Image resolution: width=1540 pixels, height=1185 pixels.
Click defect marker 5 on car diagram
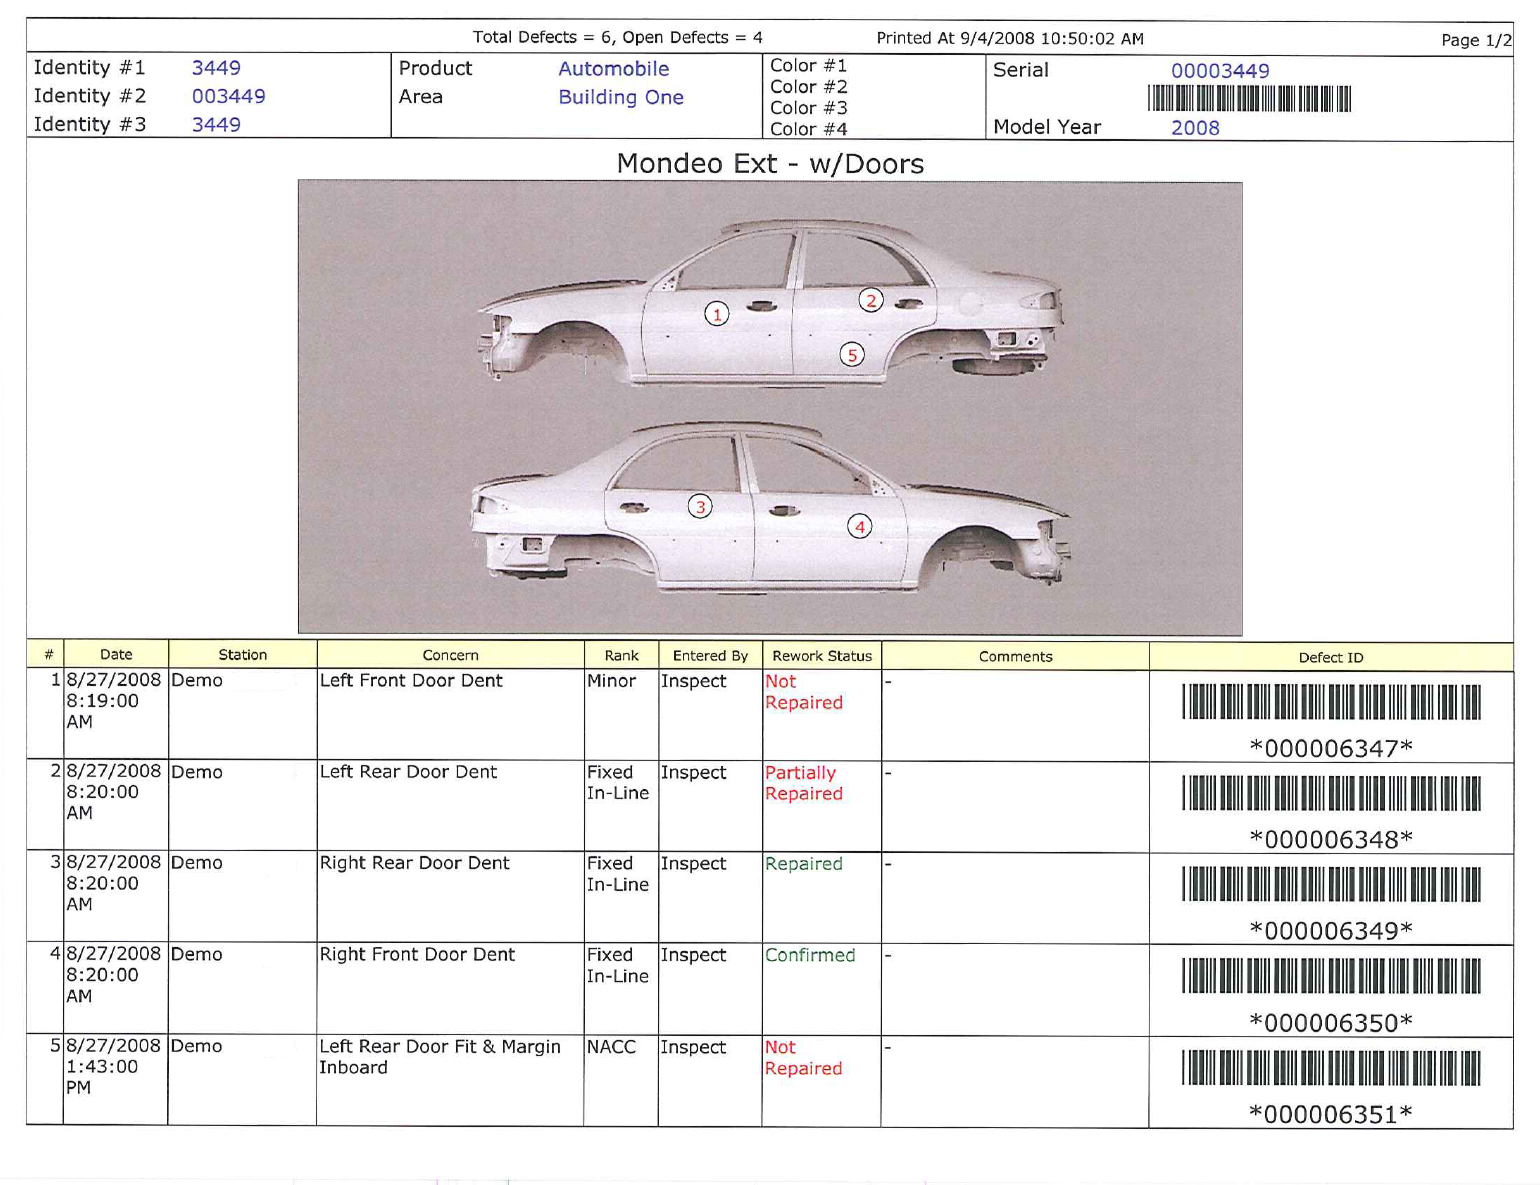tap(852, 354)
